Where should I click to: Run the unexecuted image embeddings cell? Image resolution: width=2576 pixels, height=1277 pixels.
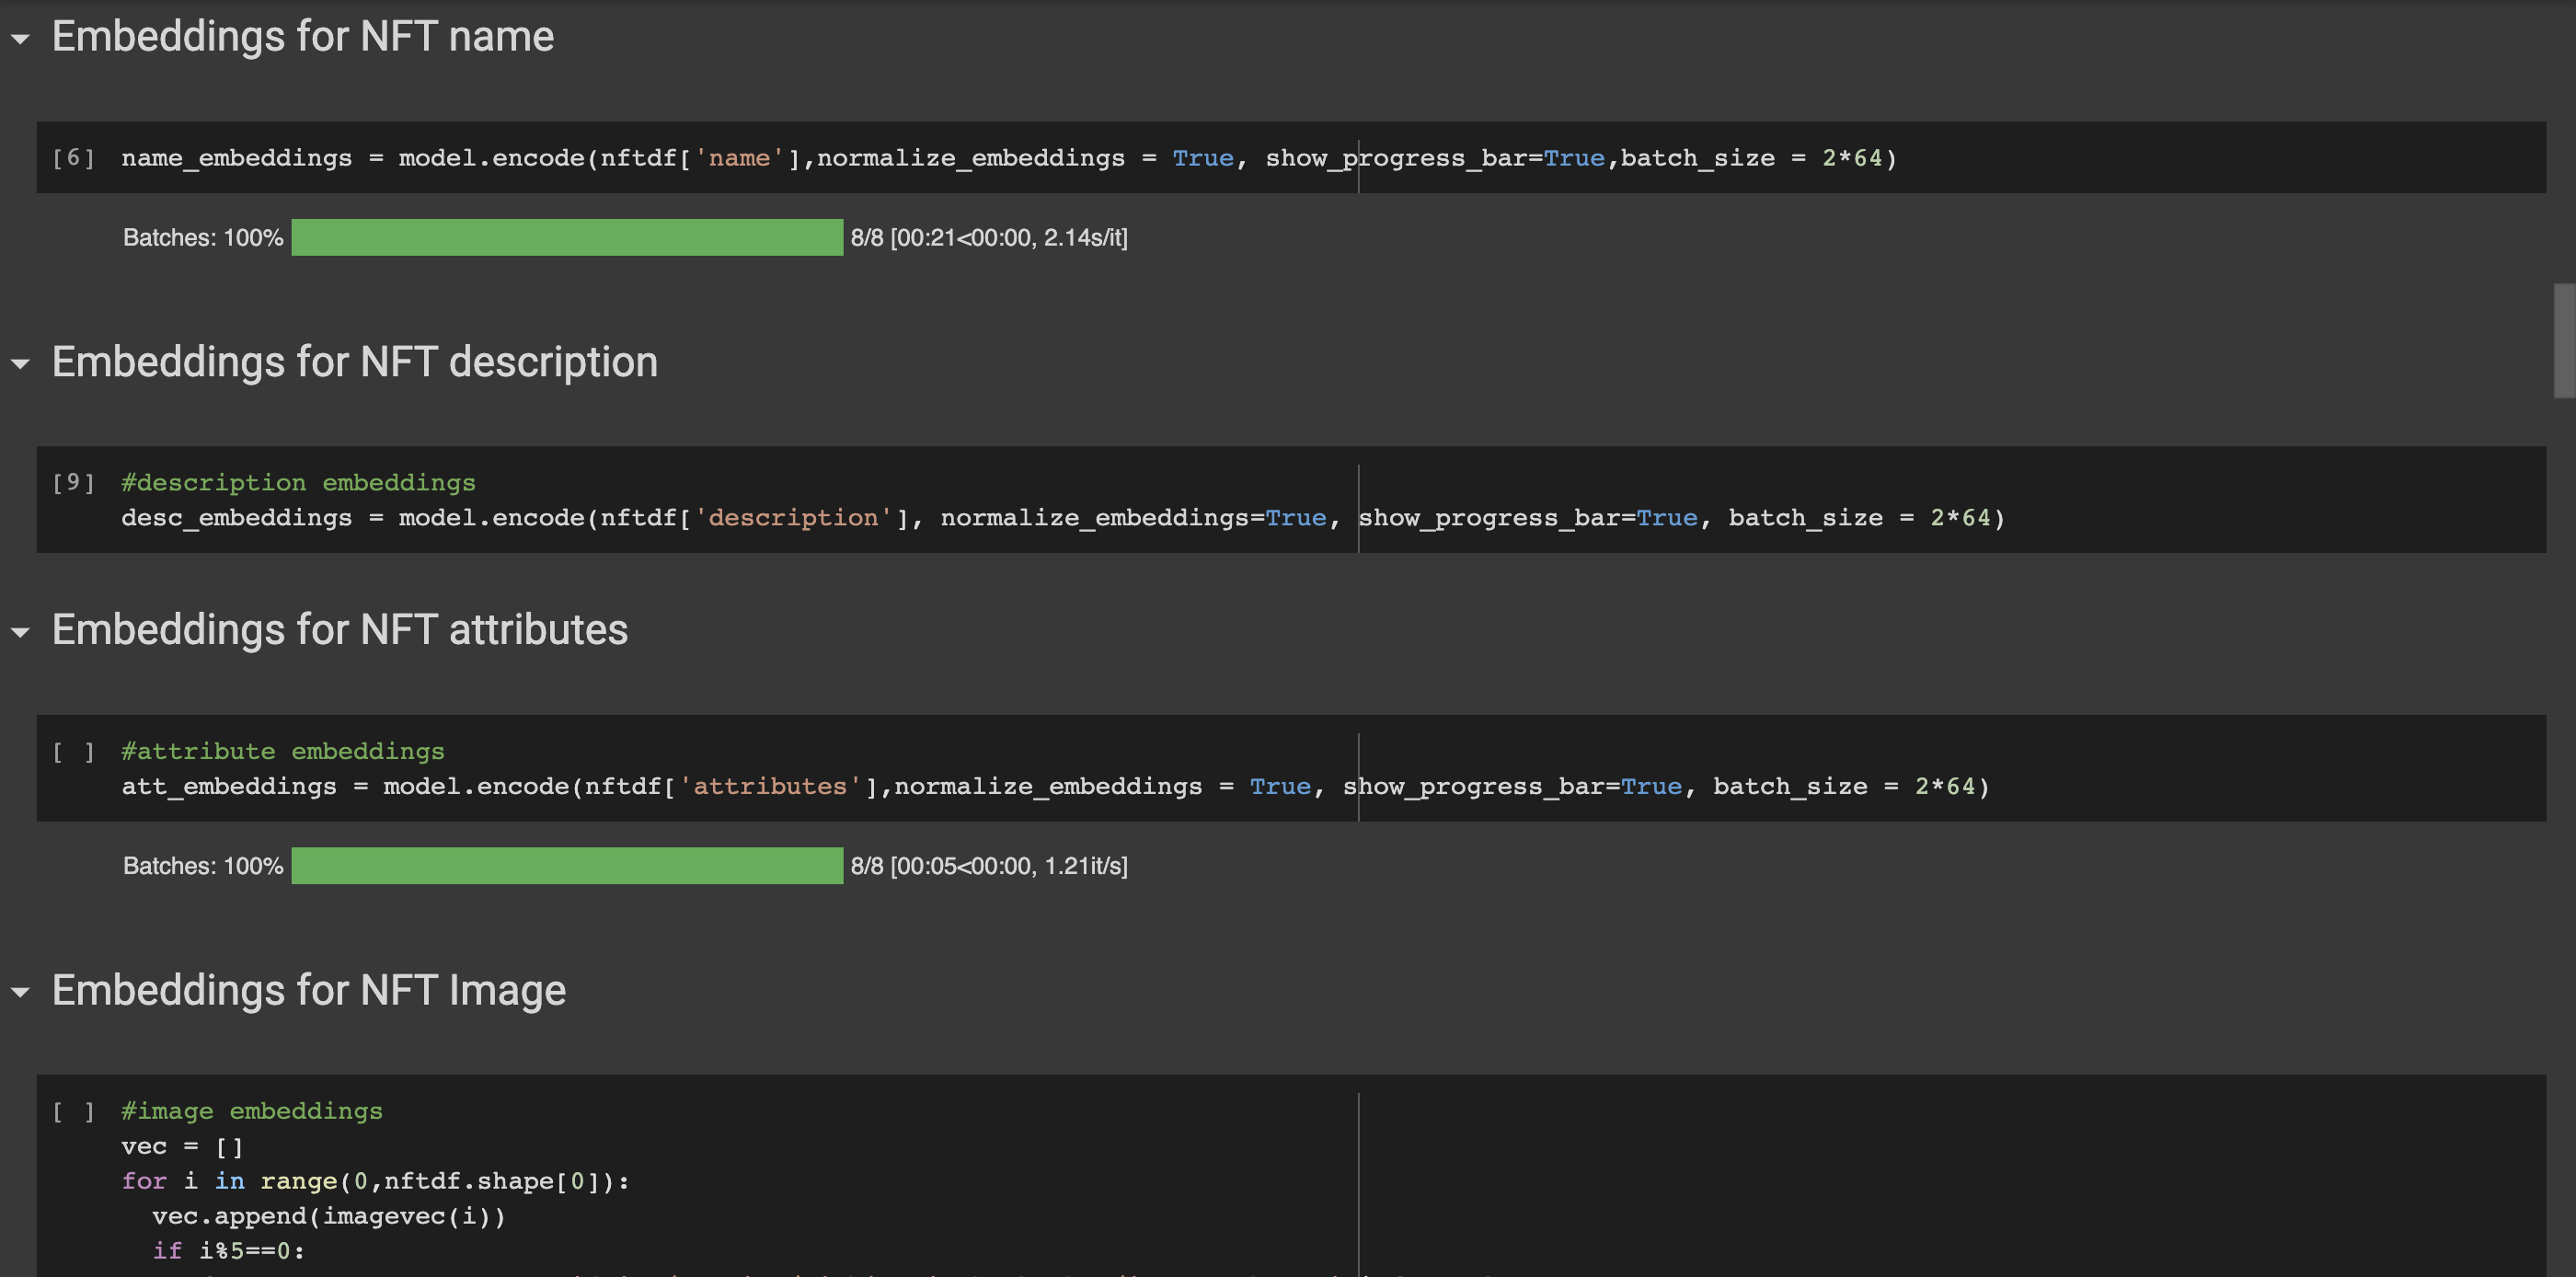click(x=72, y=1111)
